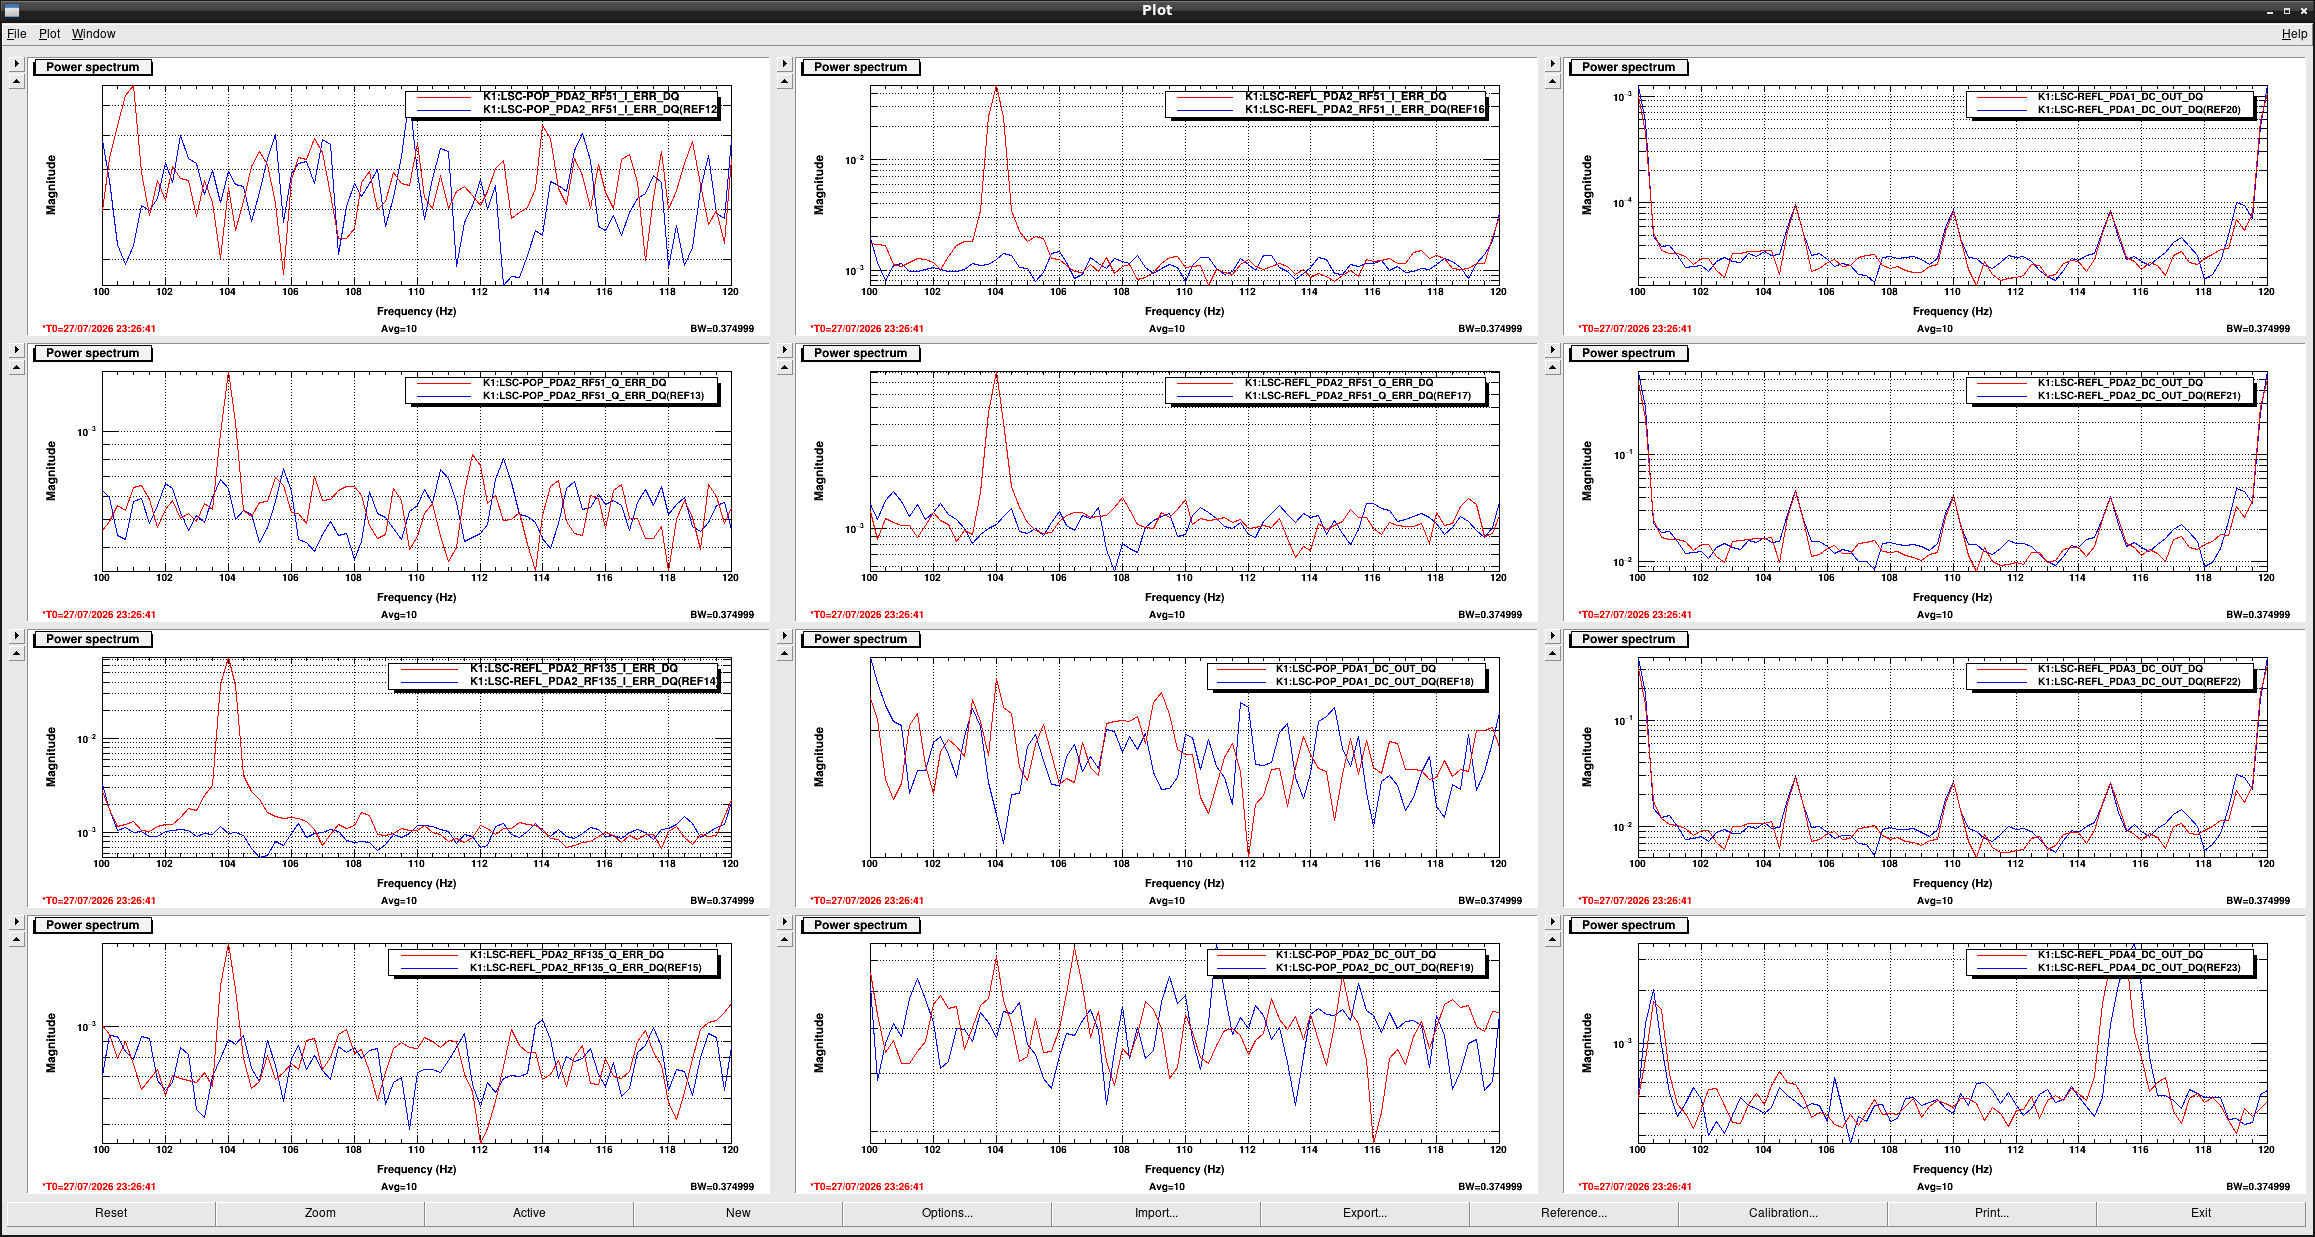Toggle the Active button
This screenshot has width=2315, height=1237.
point(529,1213)
